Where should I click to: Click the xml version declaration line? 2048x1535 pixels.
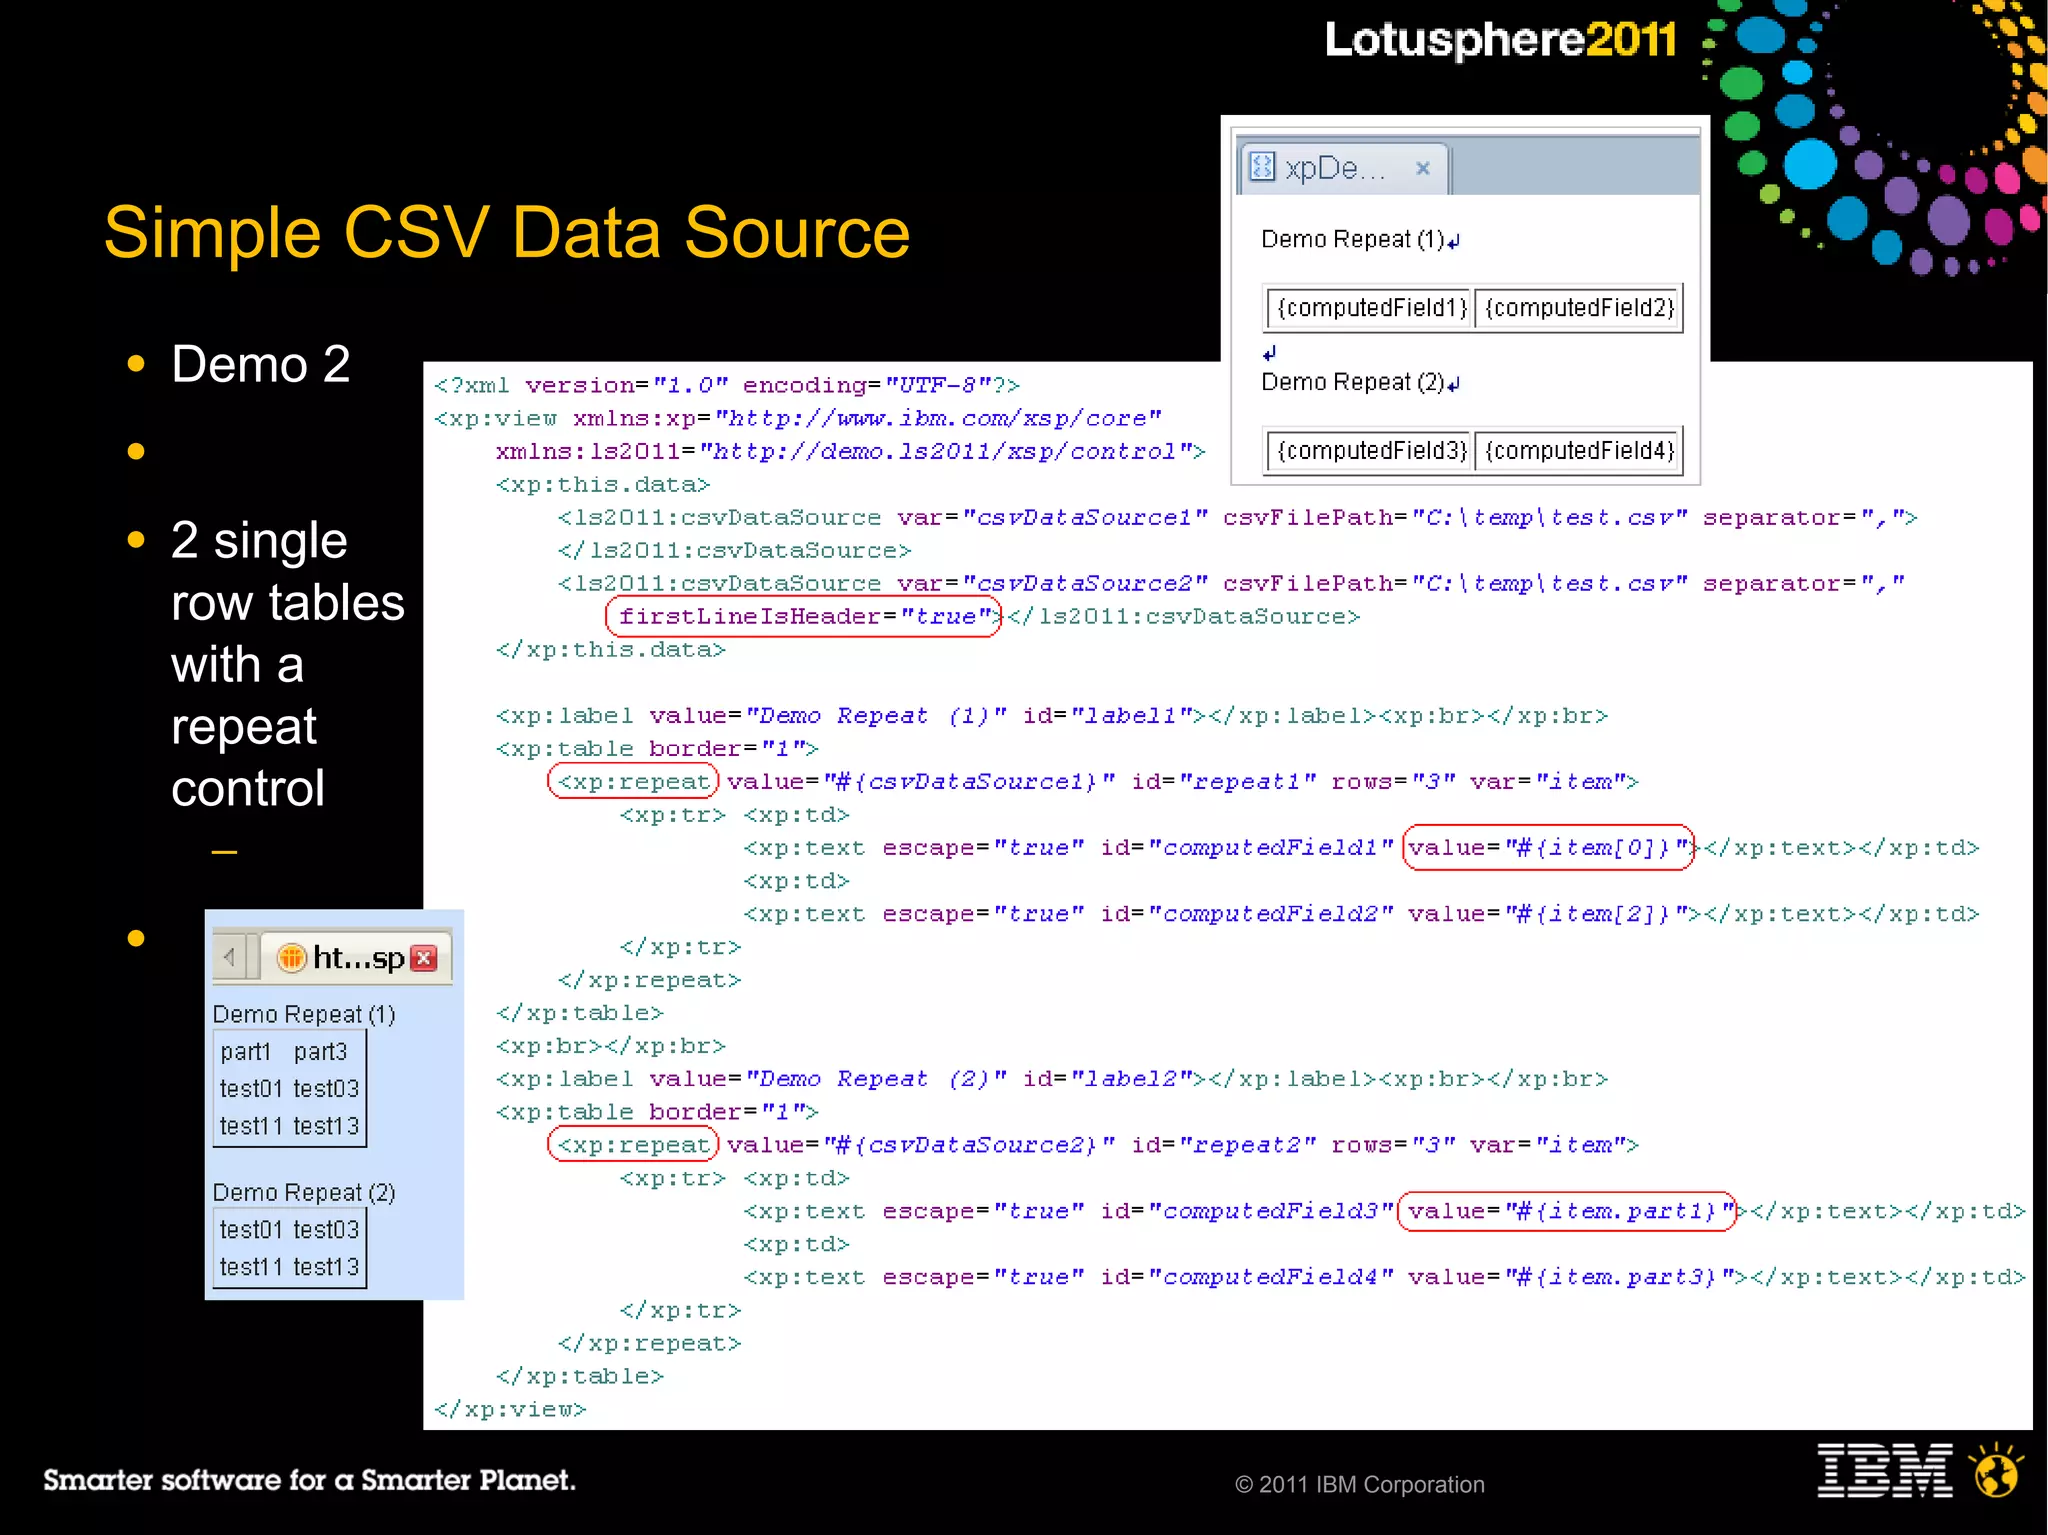click(727, 385)
